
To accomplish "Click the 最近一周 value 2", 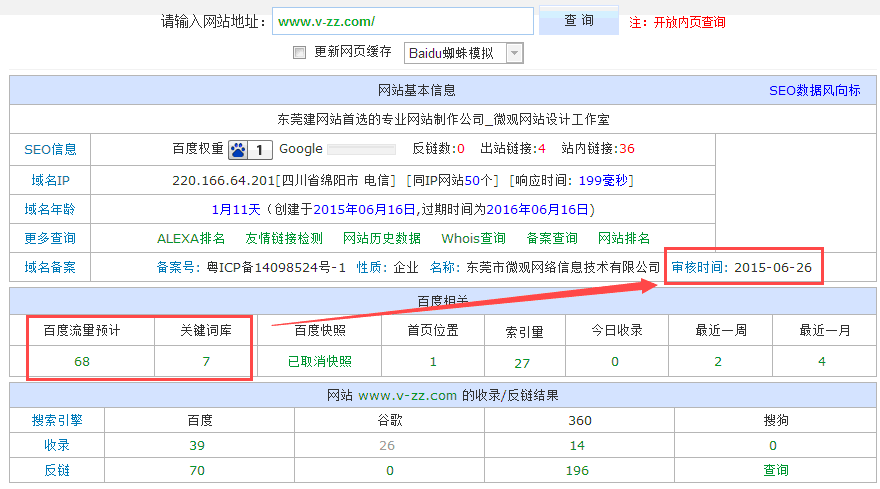I will [x=718, y=362].
